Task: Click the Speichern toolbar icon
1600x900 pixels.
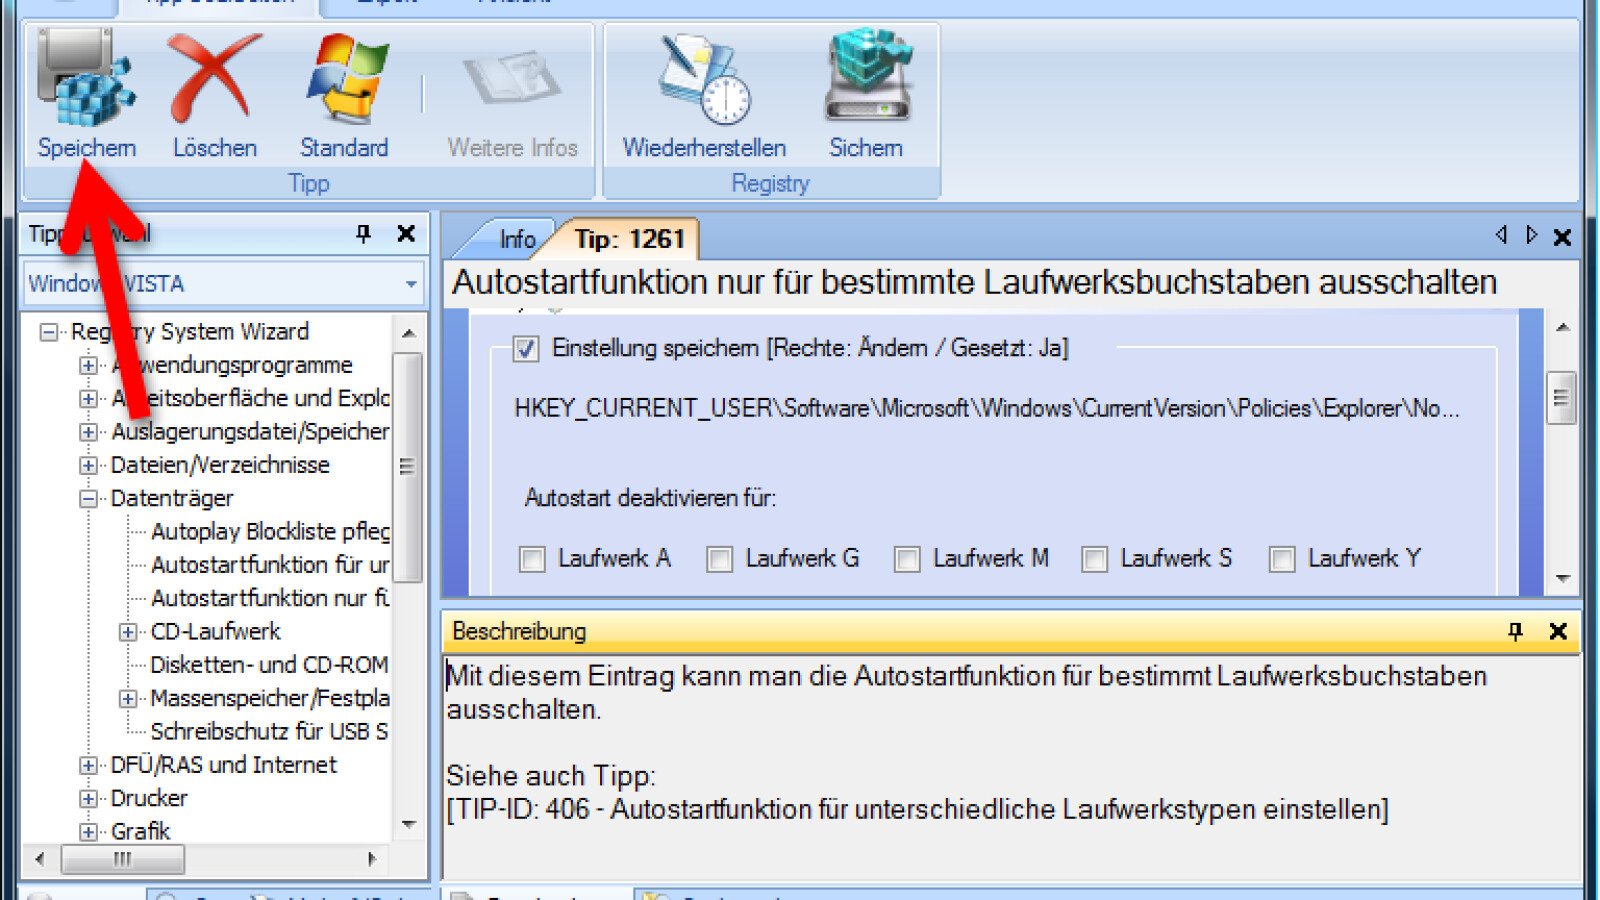Action: pos(86,90)
